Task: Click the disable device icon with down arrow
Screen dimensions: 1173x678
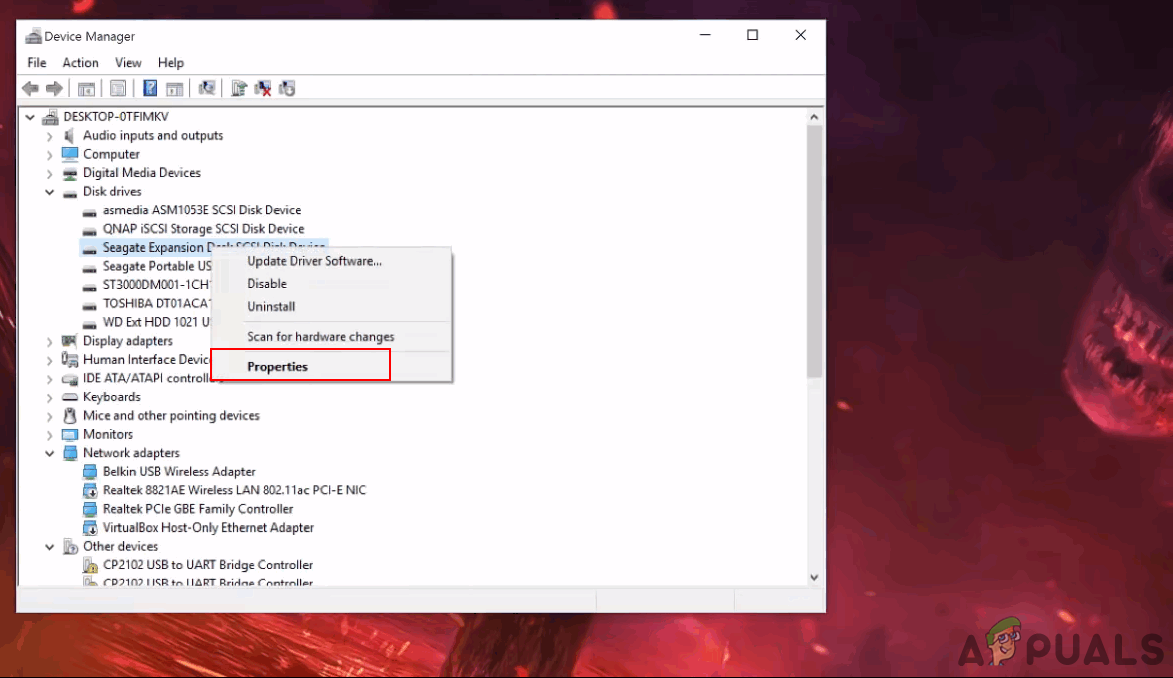Action: (x=287, y=89)
